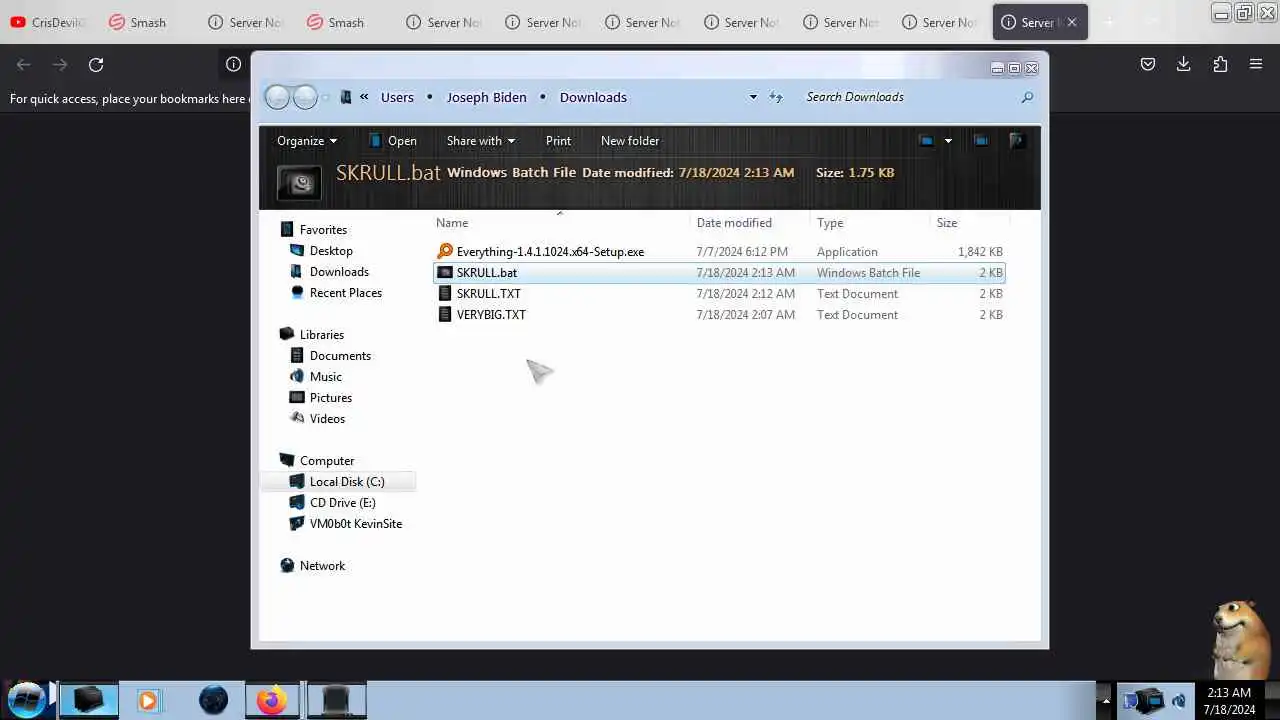The height and width of the screenshot is (720, 1280).
Task: Open the Firefox downloads panel icon
Action: coord(1184,64)
